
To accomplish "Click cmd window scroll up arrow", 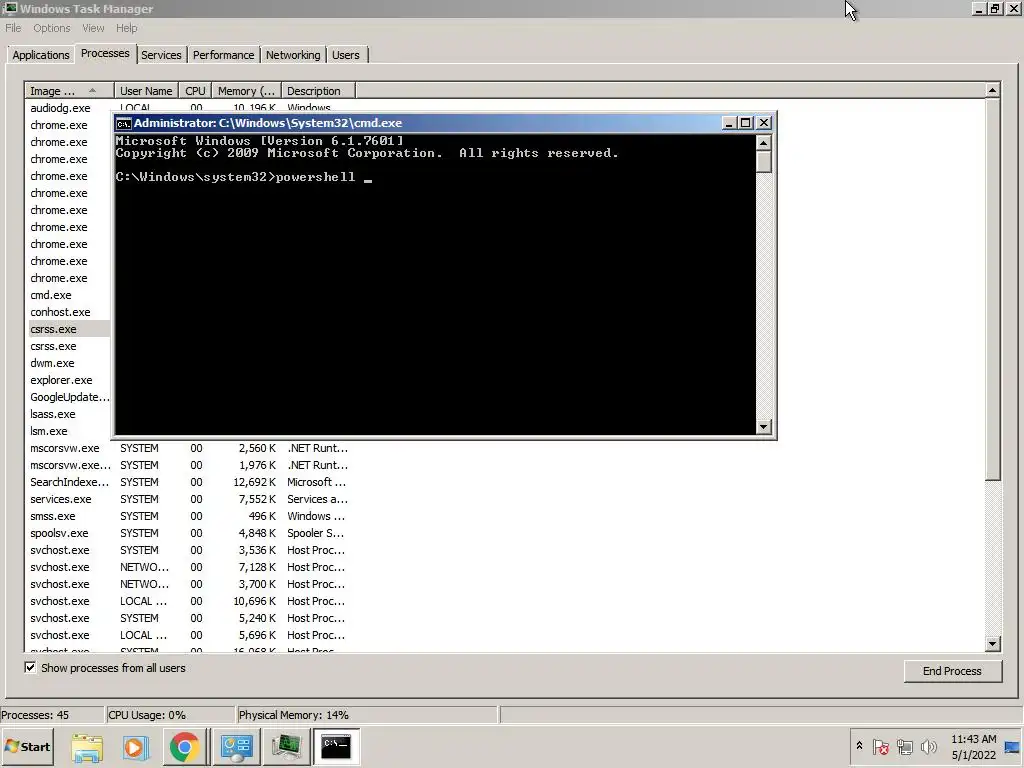I will tap(763, 143).
